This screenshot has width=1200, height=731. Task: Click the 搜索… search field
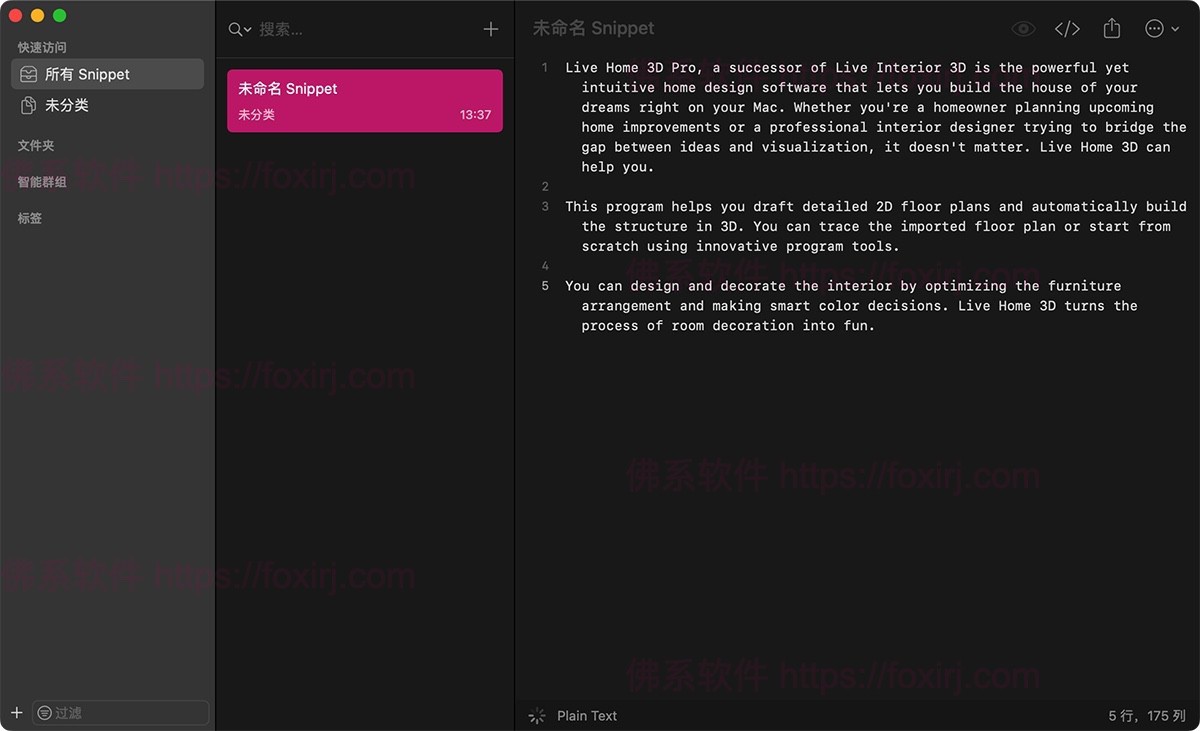pyautogui.click(x=300, y=29)
